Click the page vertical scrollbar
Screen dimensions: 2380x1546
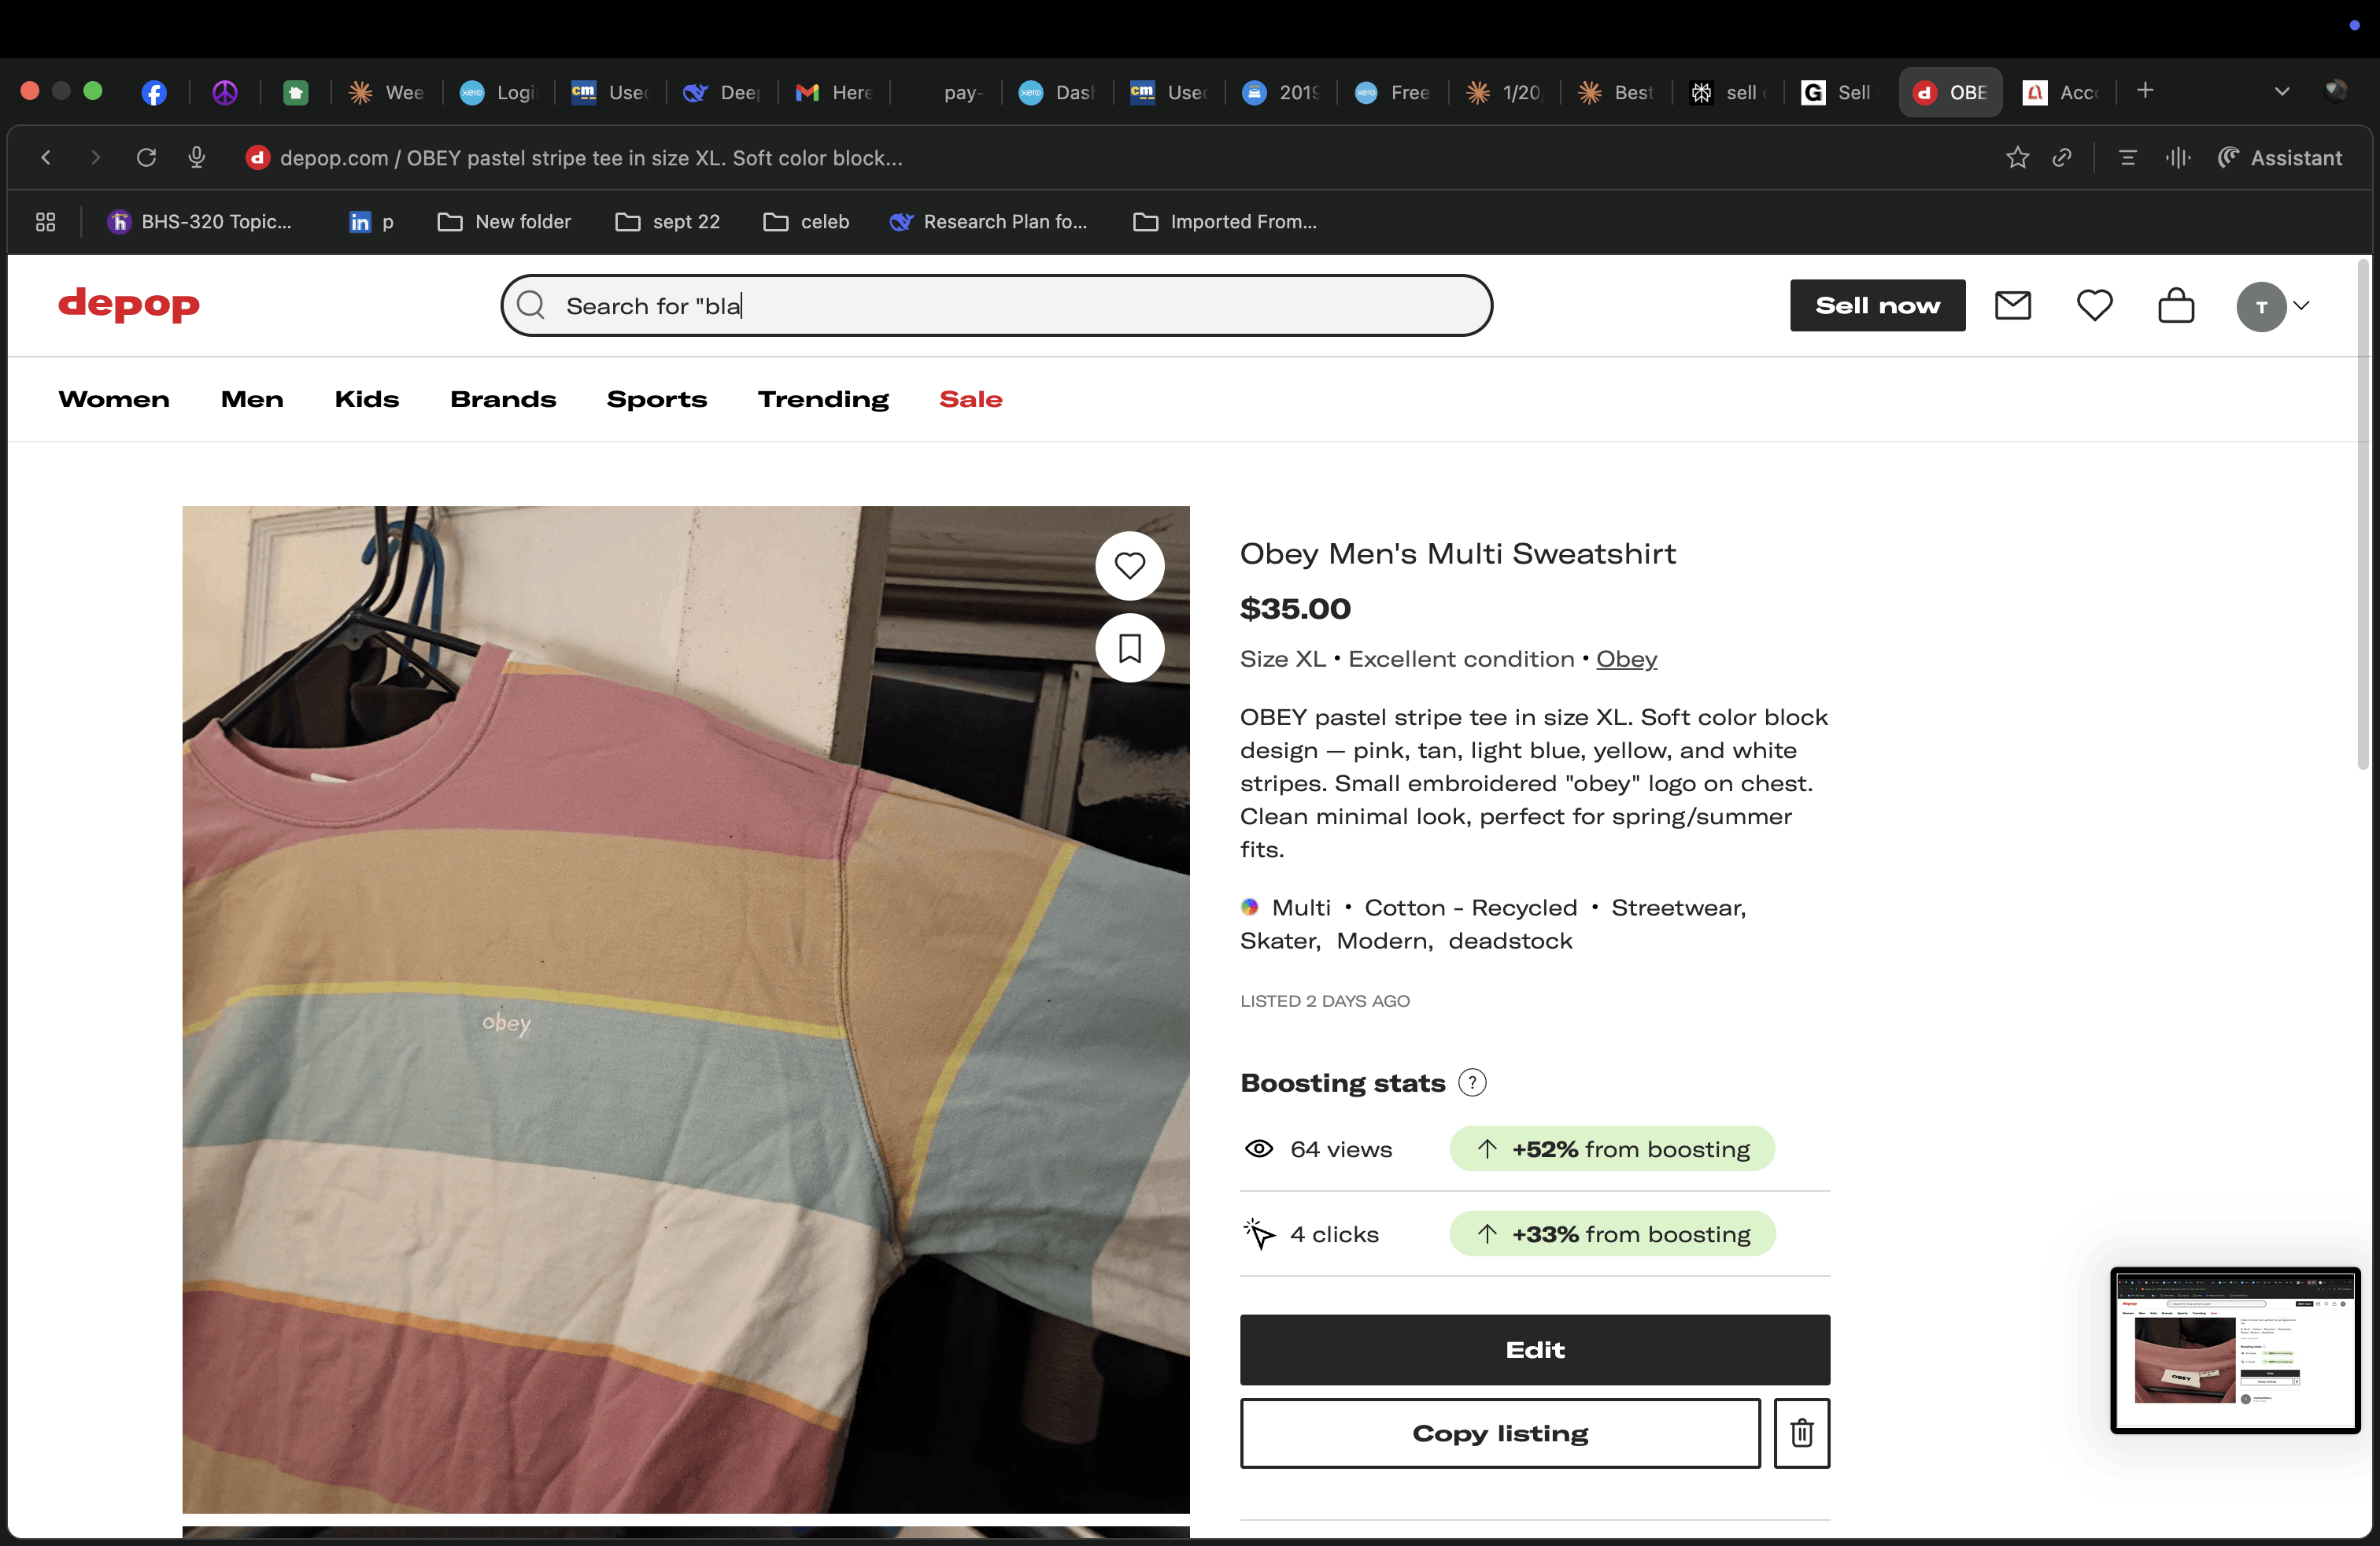point(2363,515)
